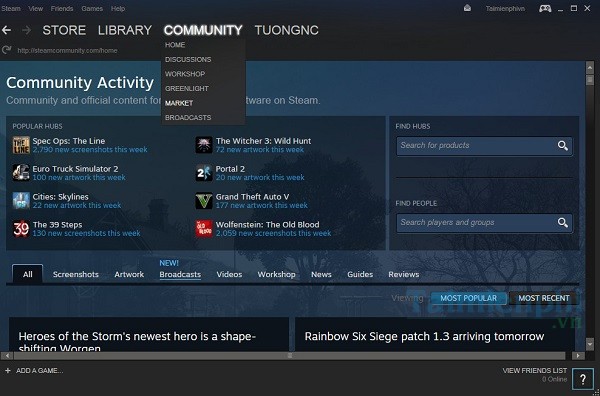This screenshot has width=600, height=396.
Task: Click the Portal 2 hub icon
Action: coord(204,173)
